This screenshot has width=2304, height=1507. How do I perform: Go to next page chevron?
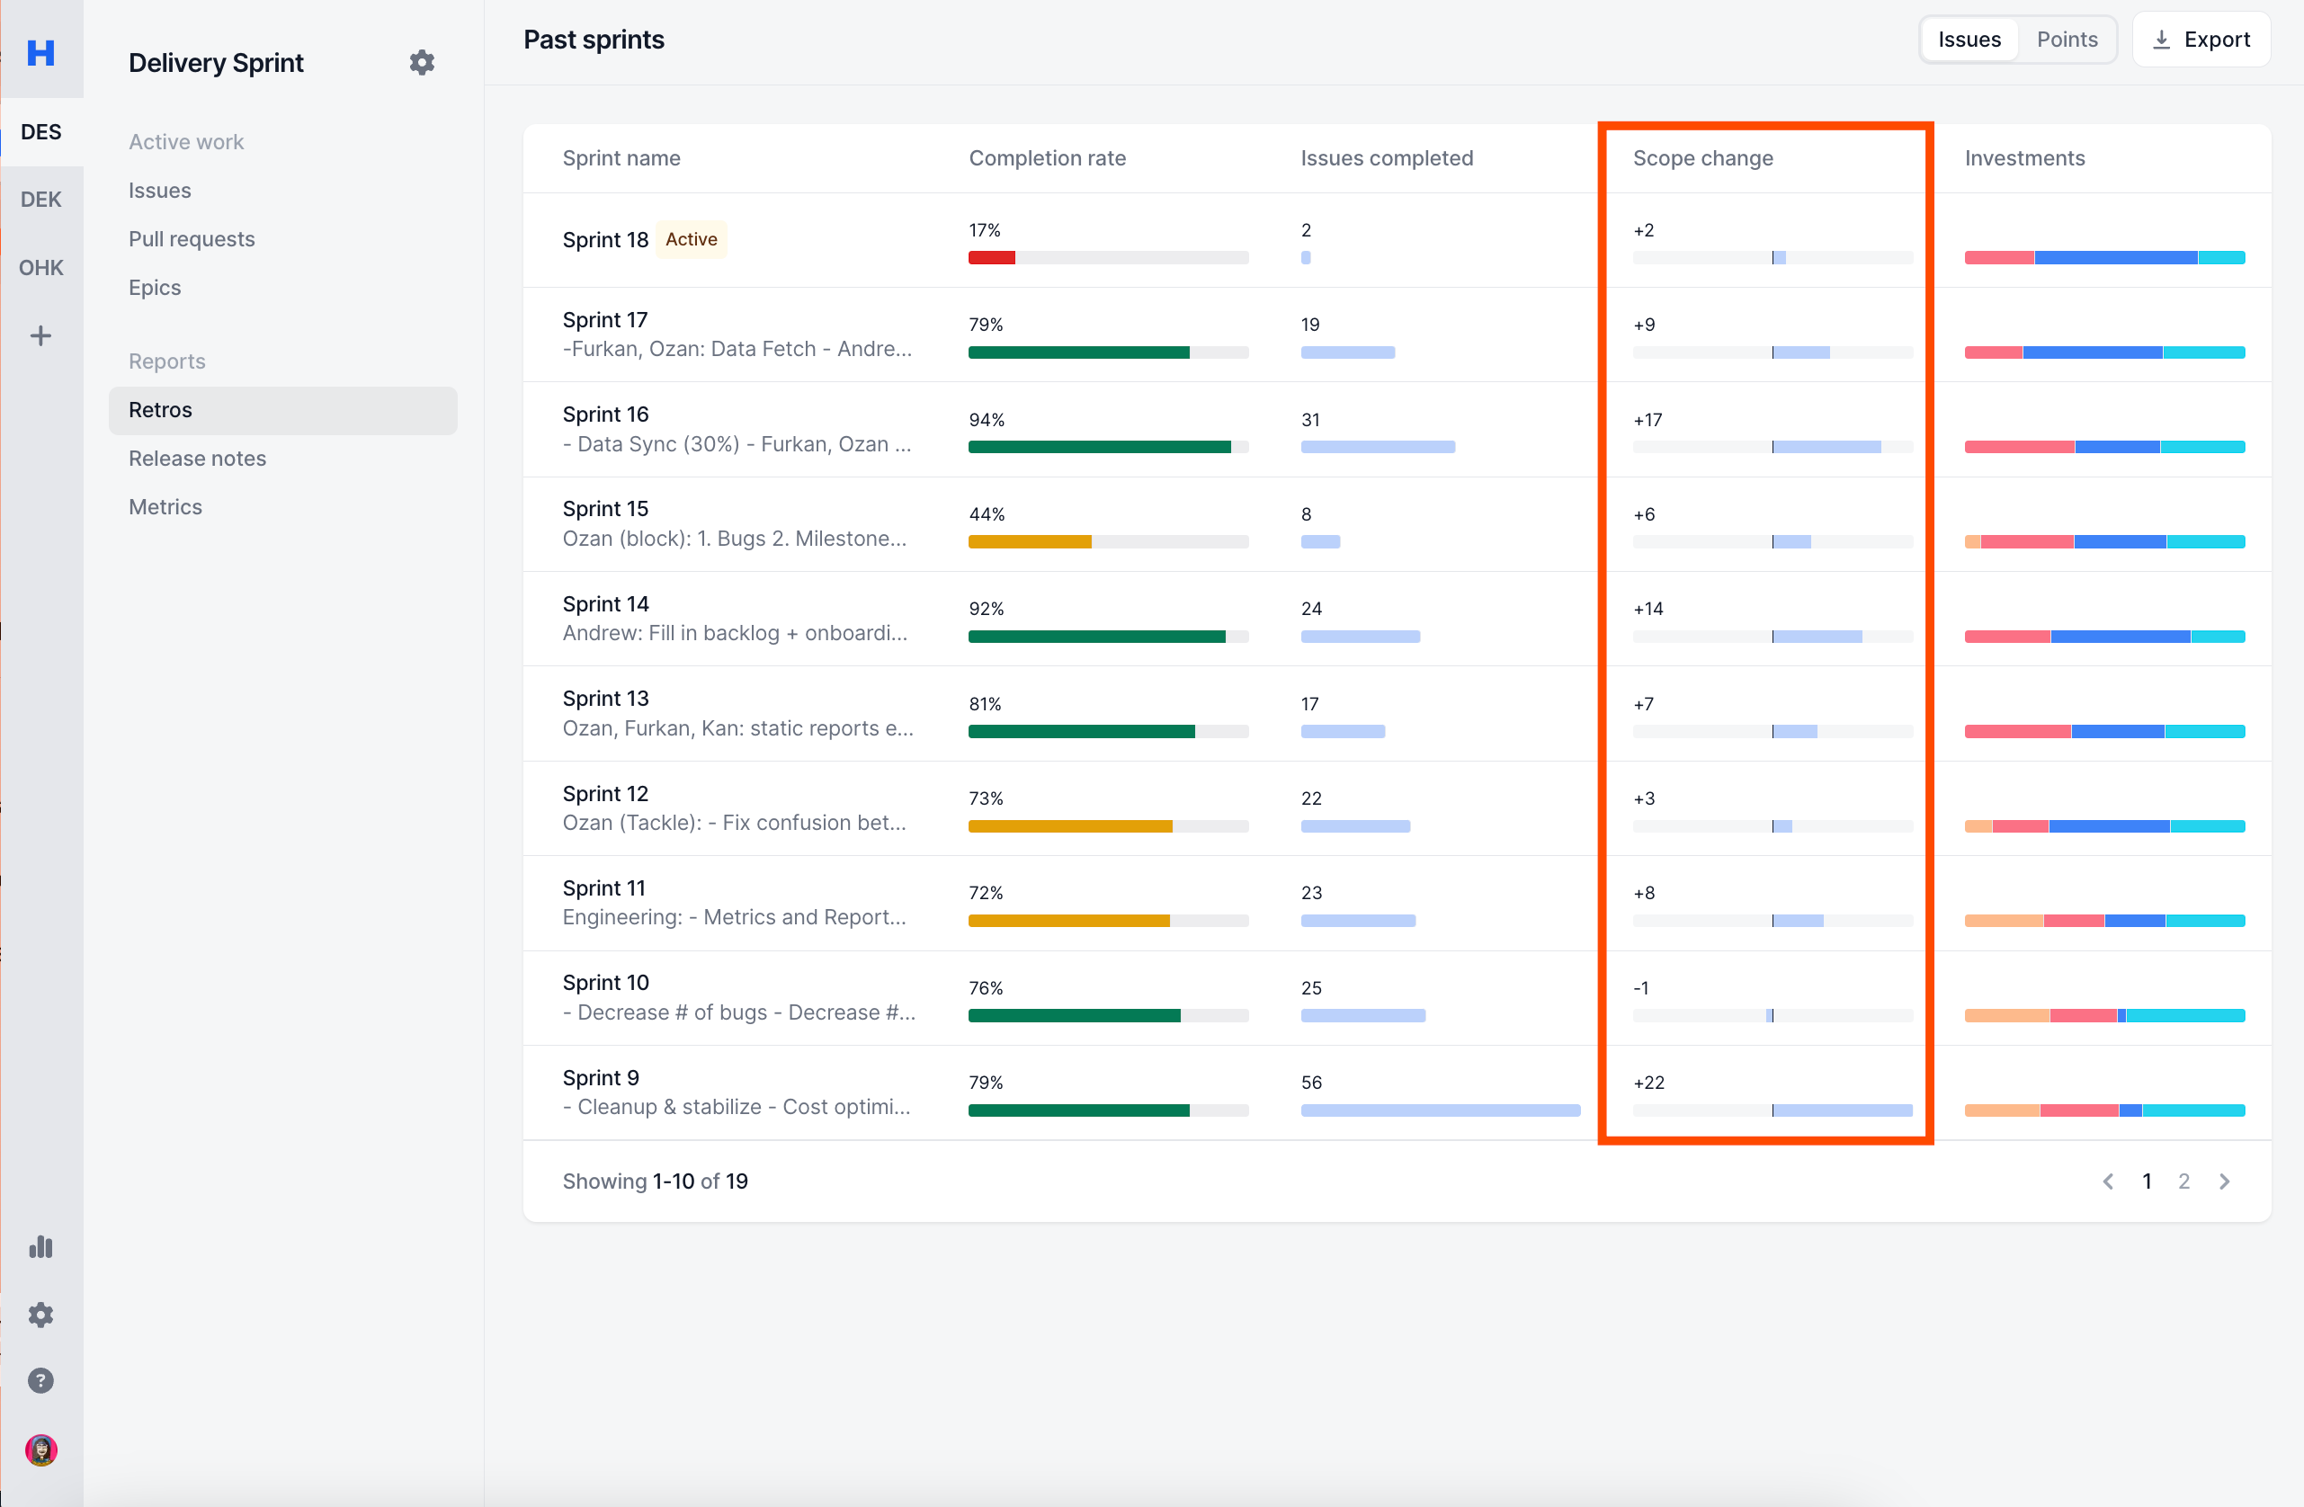pyautogui.click(x=2224, y=1181)
